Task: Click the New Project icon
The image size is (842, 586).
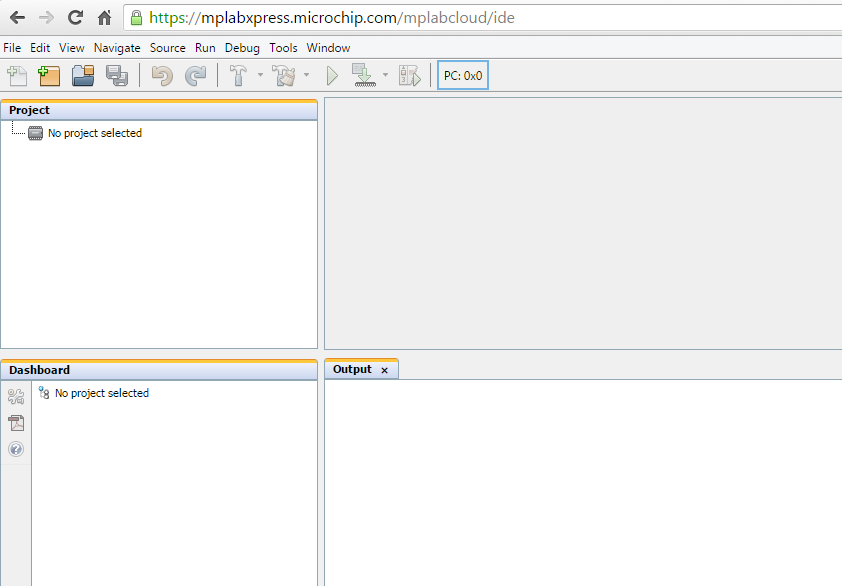Action: click(x=49, y=76)
